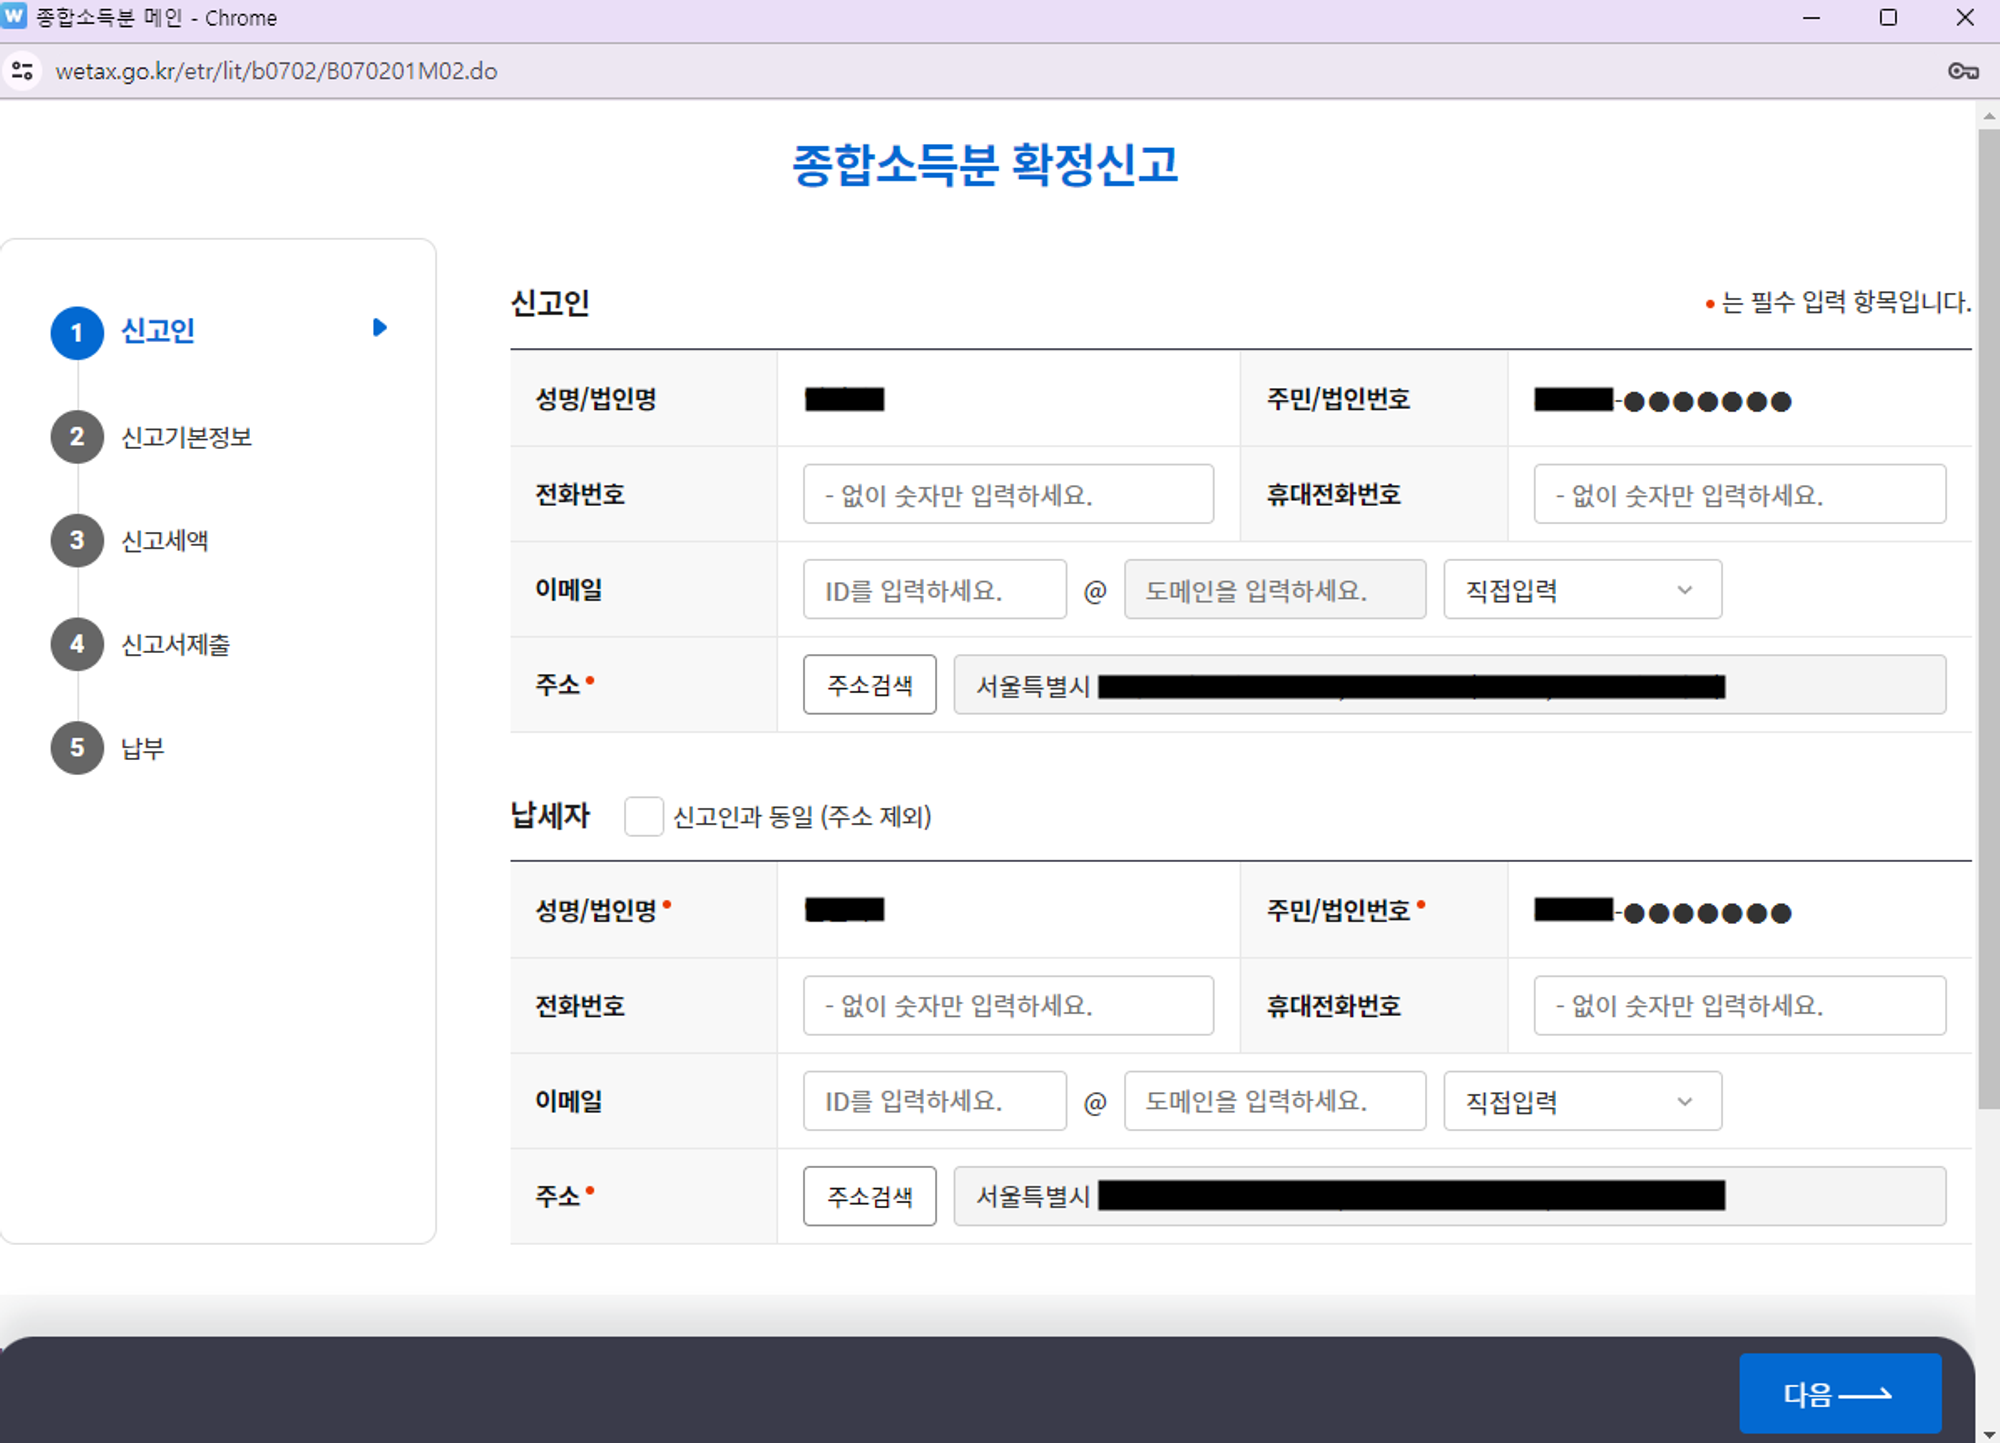Focus 신고인 휴대전화번호 input field

[1740, 494]
